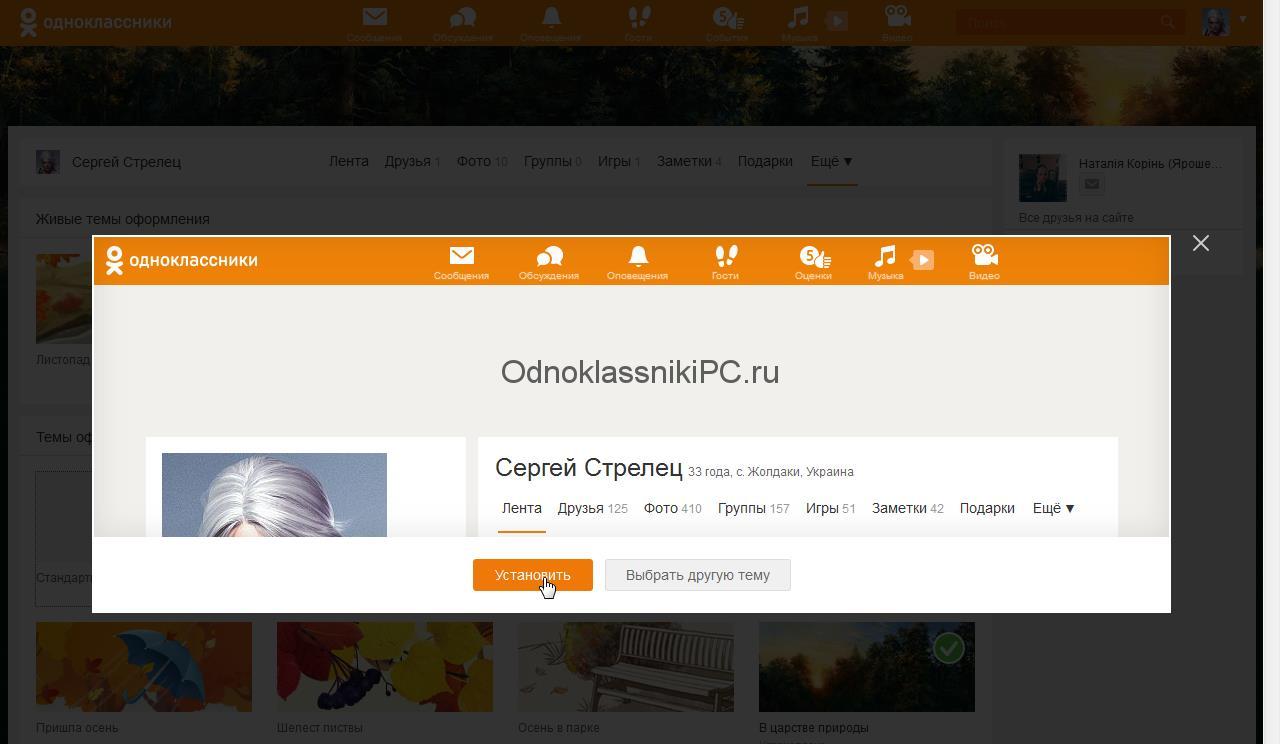Click profile photo in preview dialog
The height and width of the screenshot is (744, 1280).
[x=274, y=495]
